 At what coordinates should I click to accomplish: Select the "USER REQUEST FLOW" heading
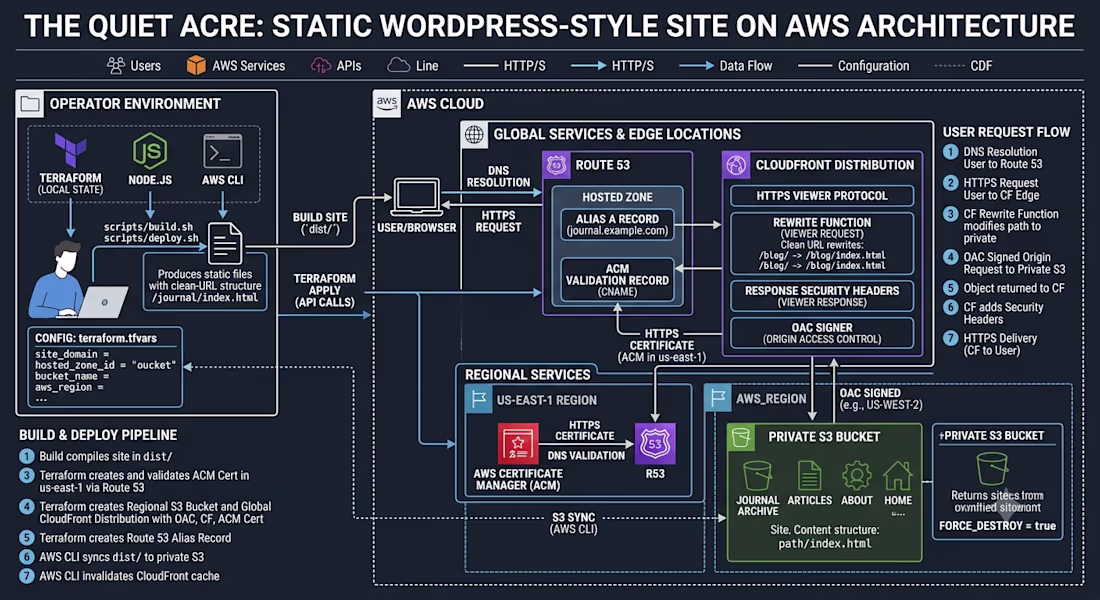coord(1006,132)
